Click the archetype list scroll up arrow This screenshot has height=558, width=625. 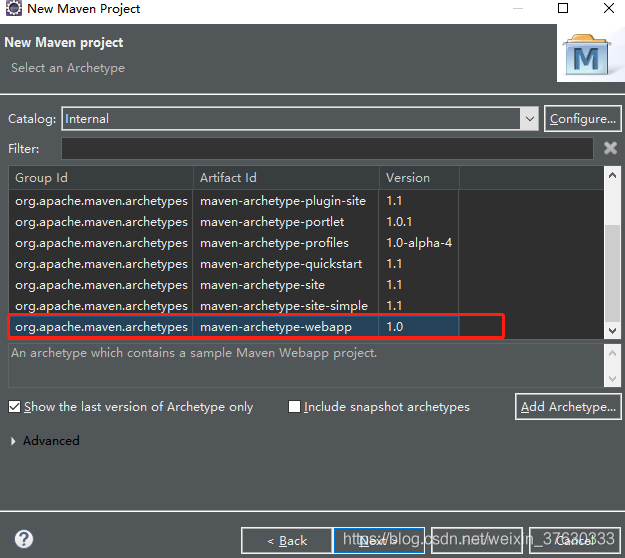pyautogui.click(x=613, y=175)
